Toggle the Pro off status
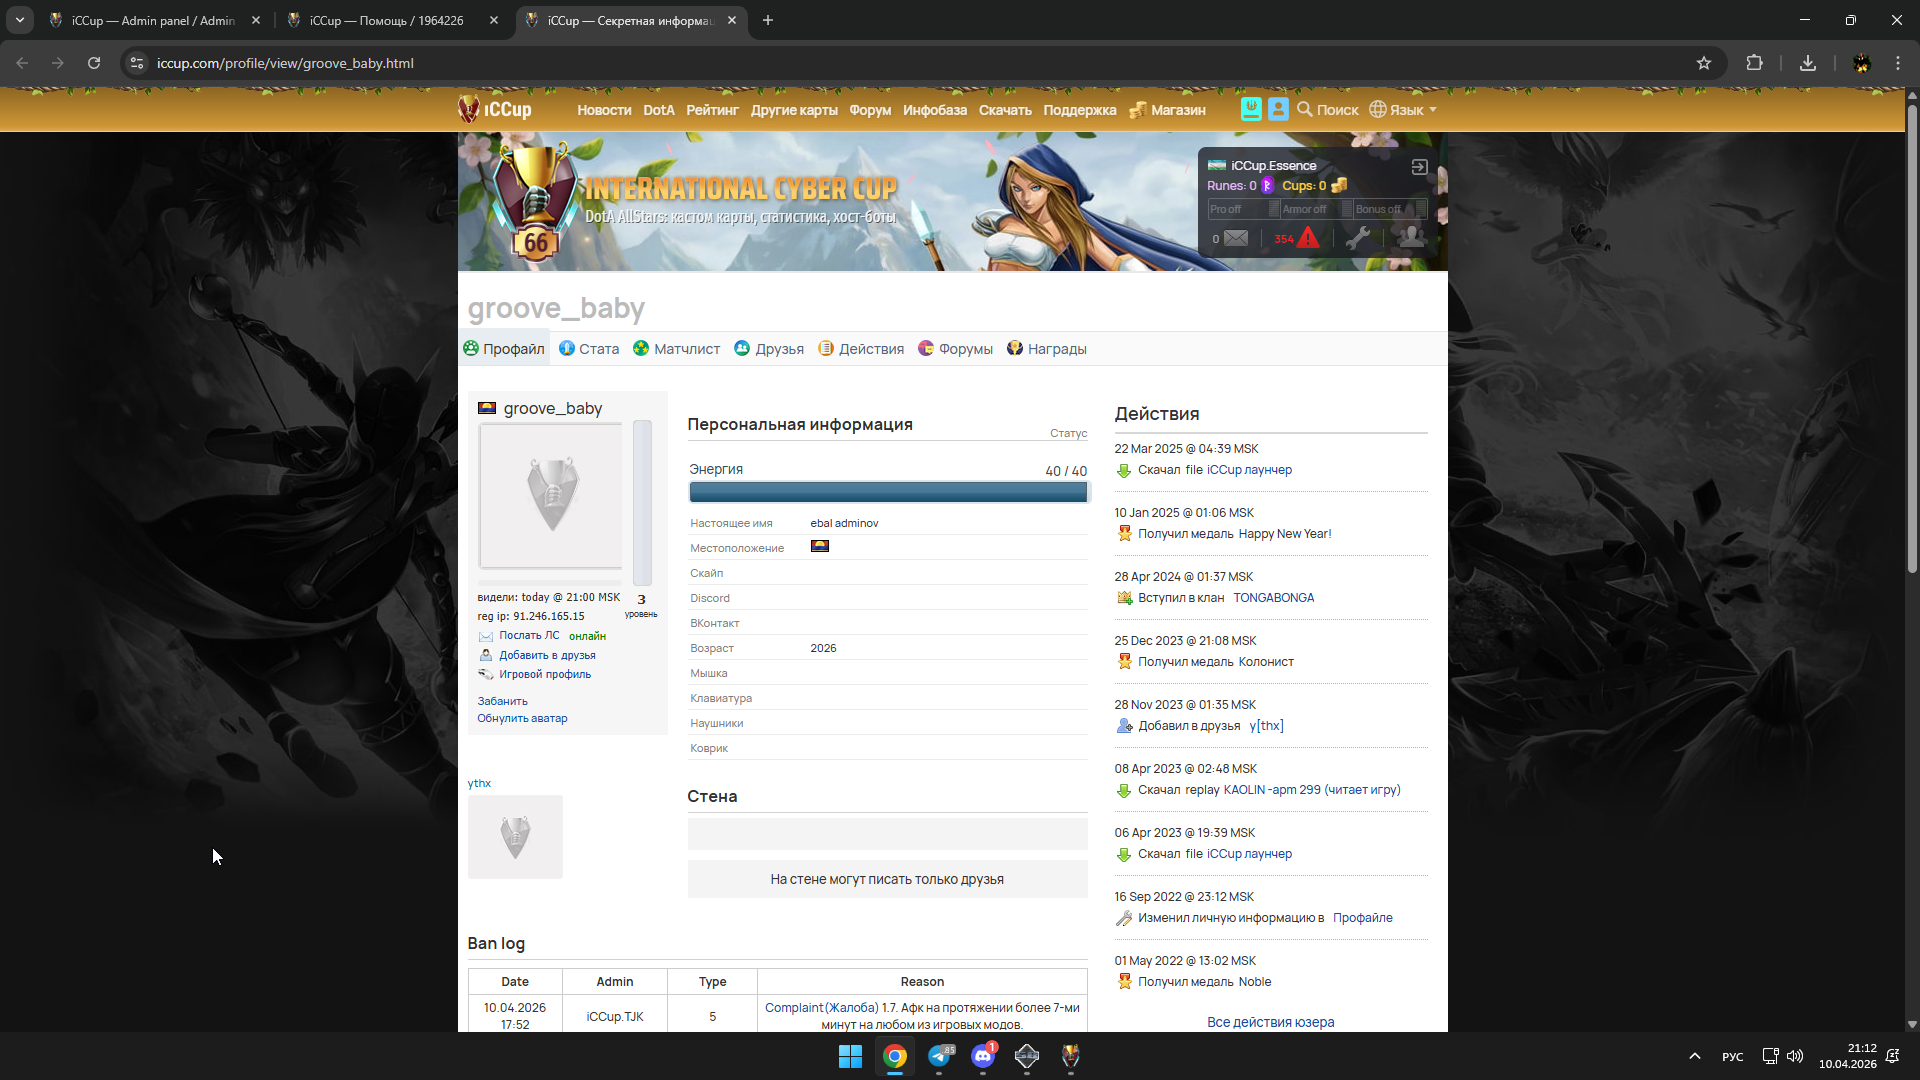 click(x=1242, y=209)
